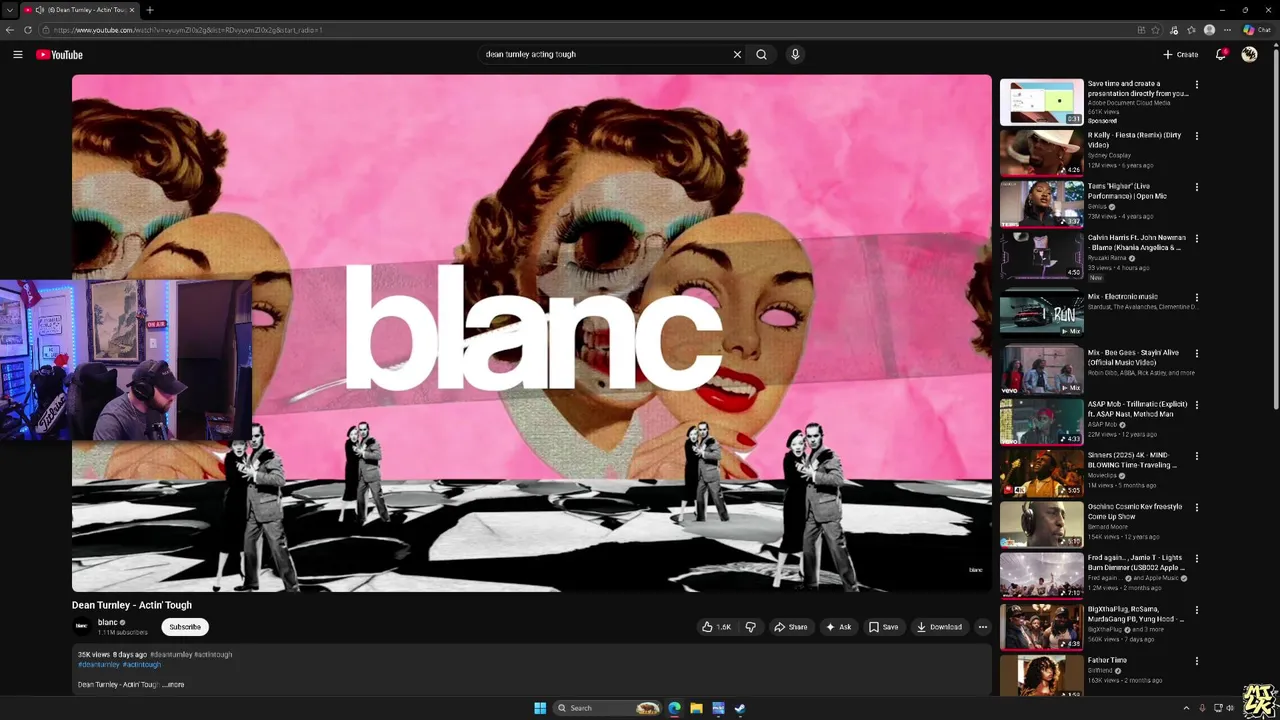
Task: Open options for Calvin Harris Blame video
Action: coord(1196,239)
